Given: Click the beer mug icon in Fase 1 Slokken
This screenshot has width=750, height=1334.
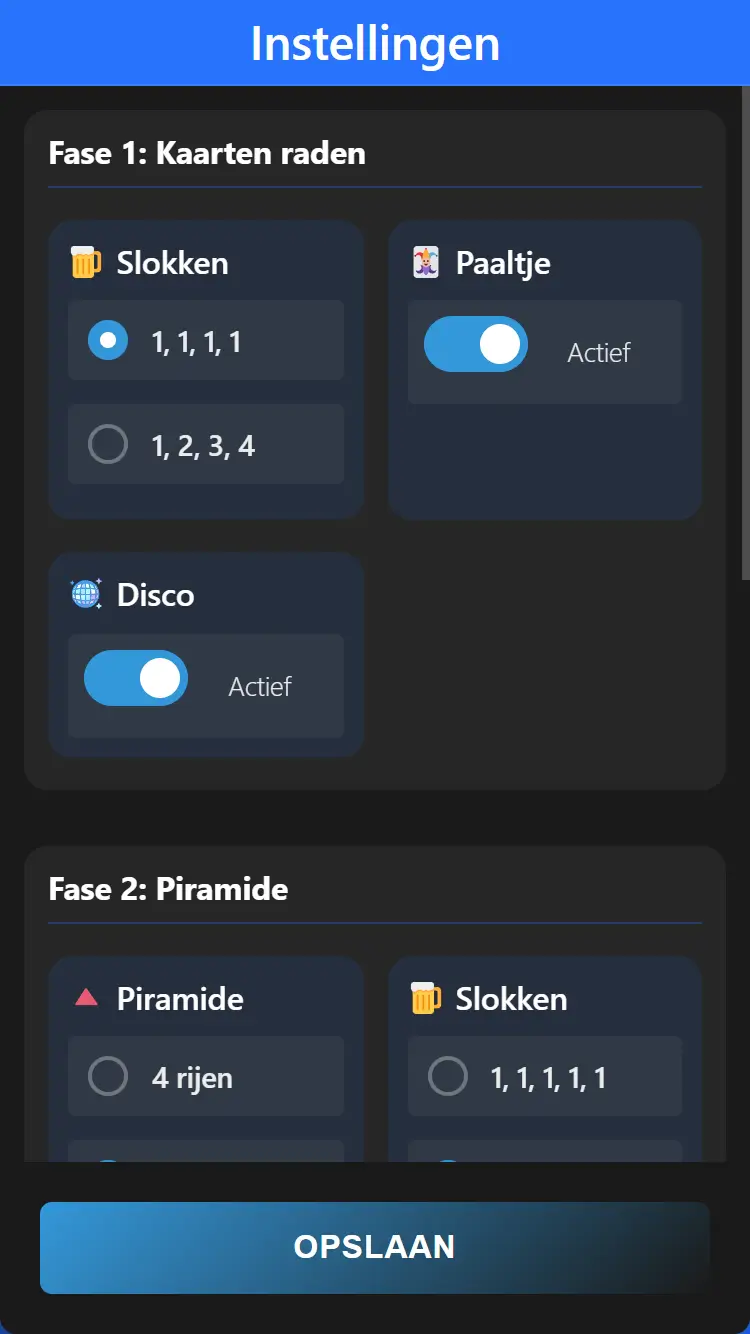Looking at the screenshot, I should pyautogui.click(x=86, y=263).
